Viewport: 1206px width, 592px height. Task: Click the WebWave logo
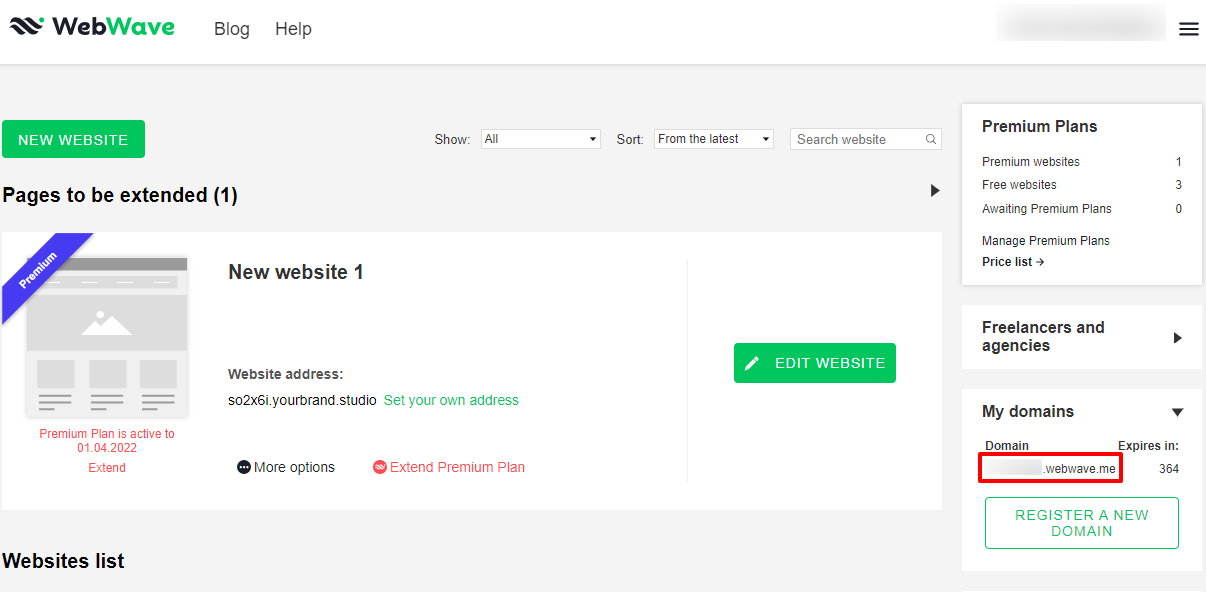(x=92, y=27)
